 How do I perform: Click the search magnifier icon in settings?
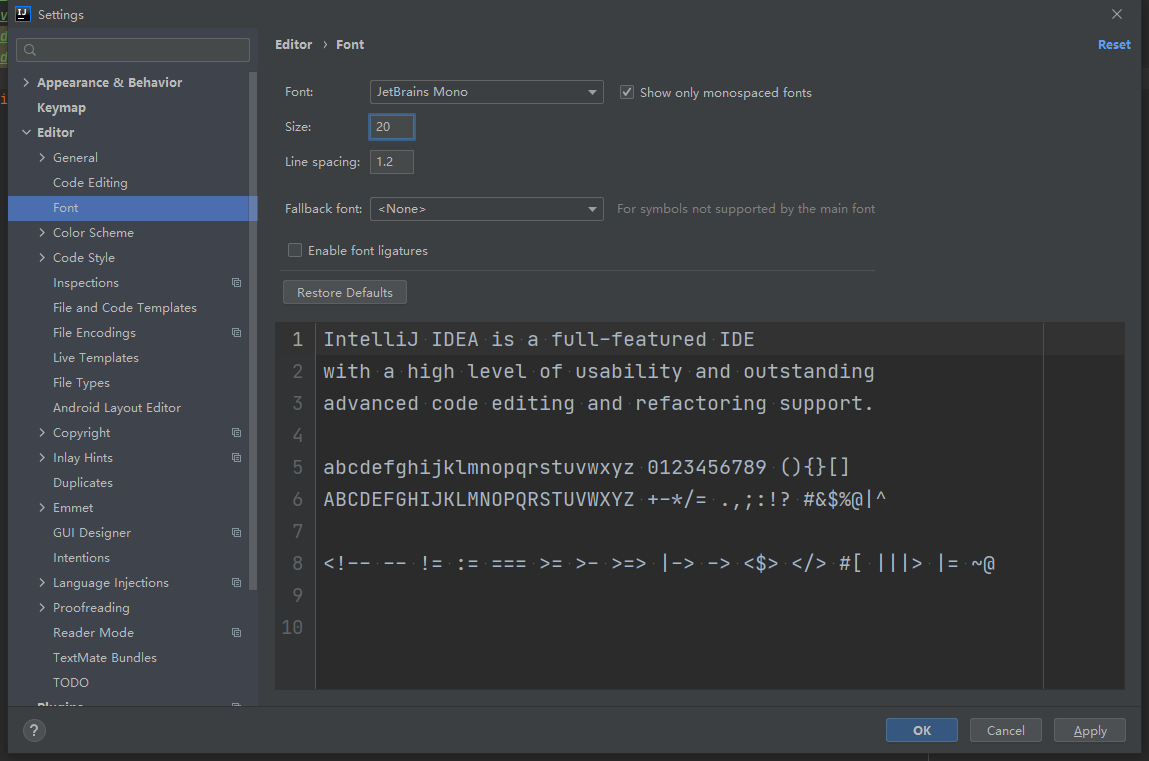point(30,50)
